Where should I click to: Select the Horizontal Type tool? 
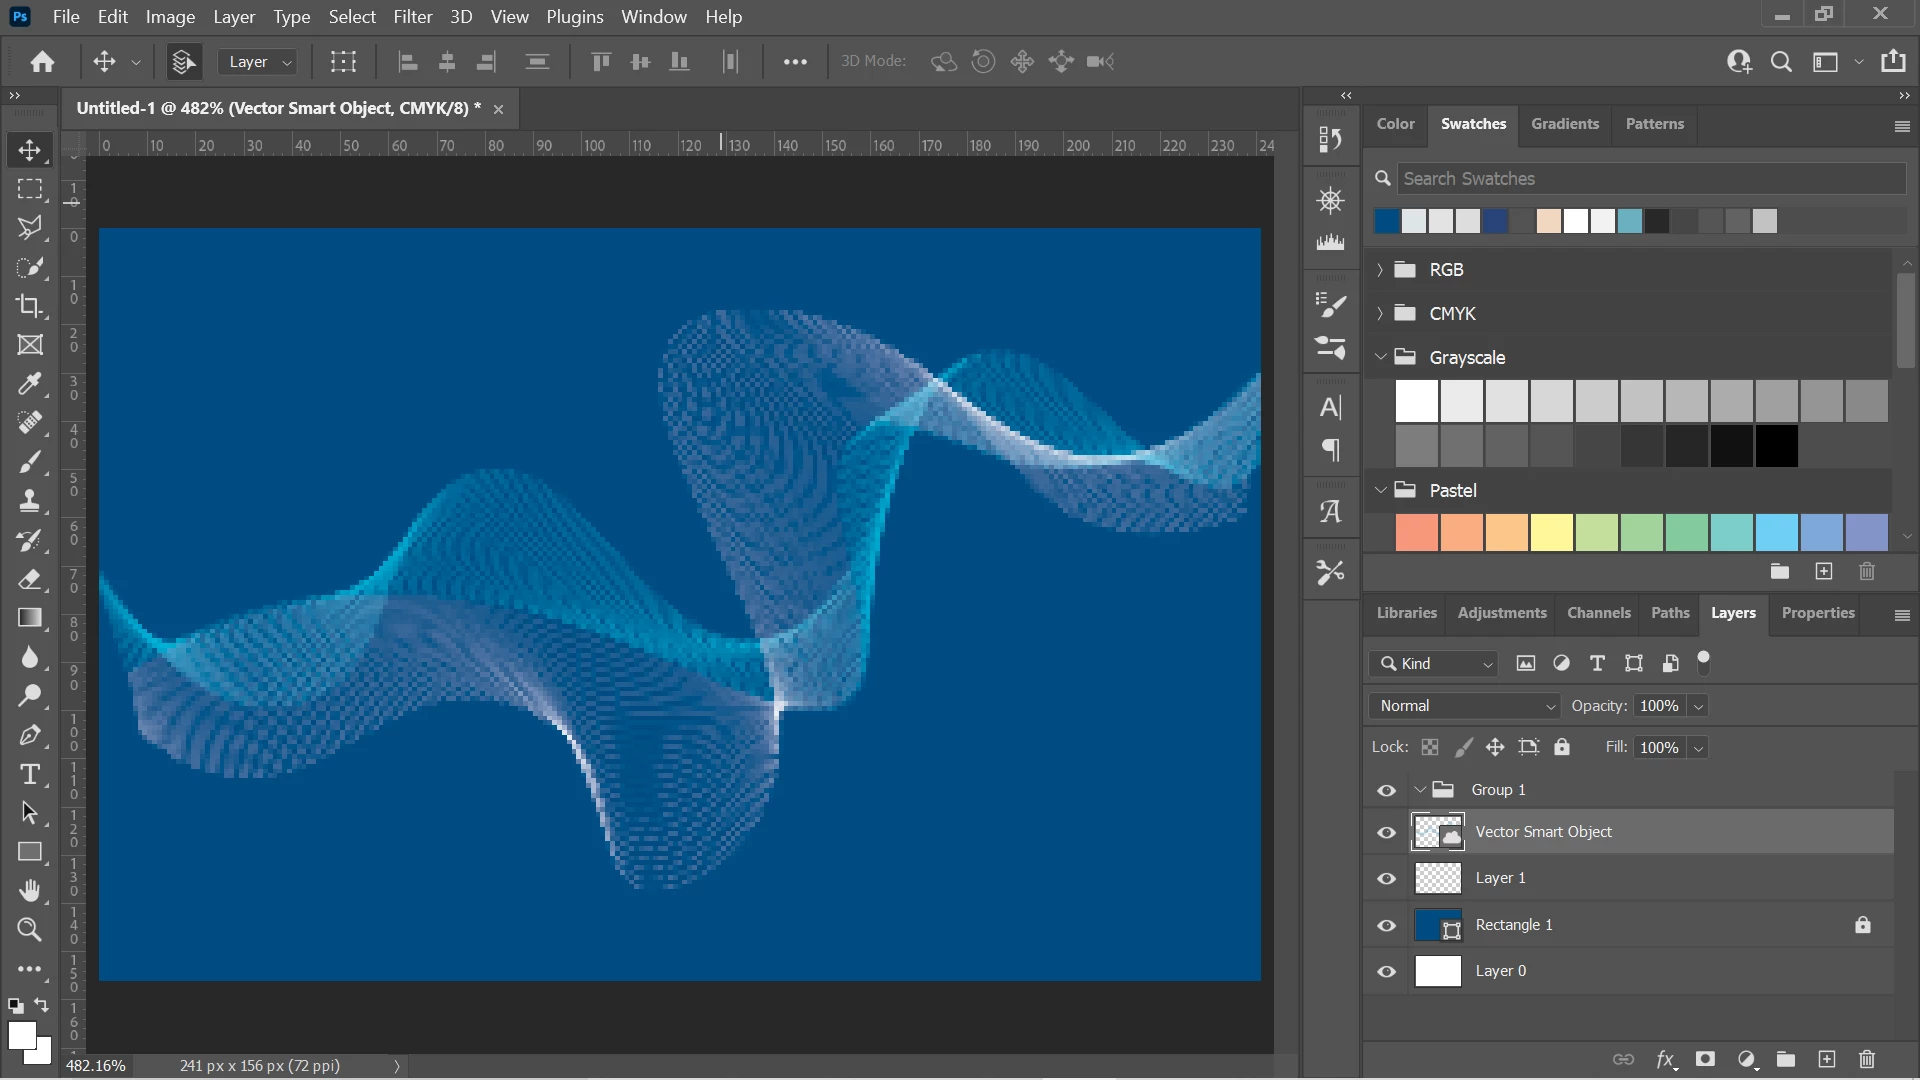click(29, 774)
